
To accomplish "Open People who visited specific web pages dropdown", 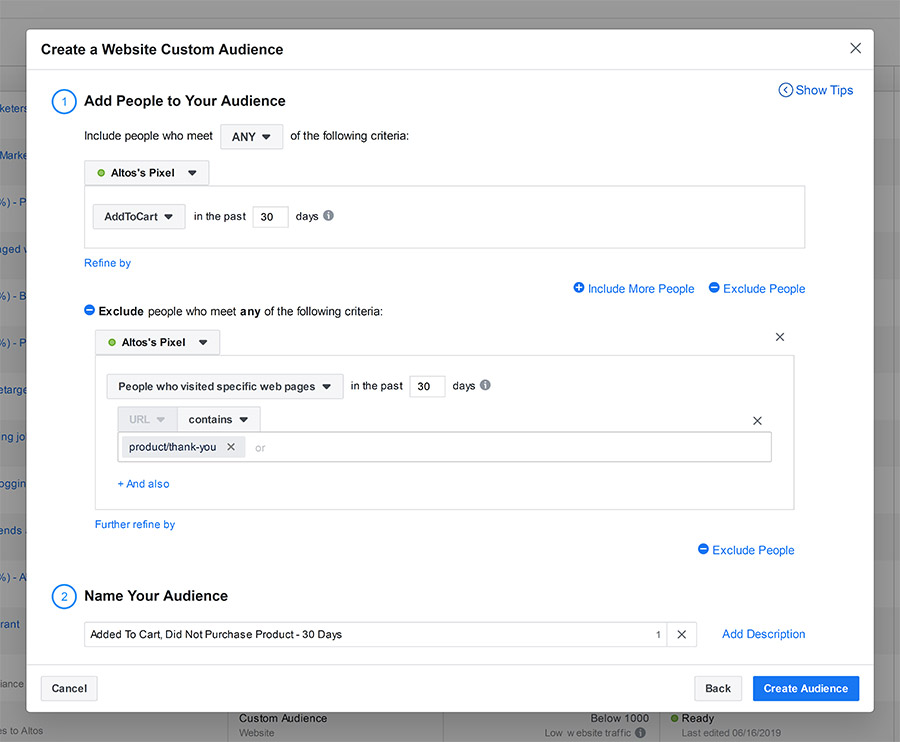I will click(x=224, y=386).
